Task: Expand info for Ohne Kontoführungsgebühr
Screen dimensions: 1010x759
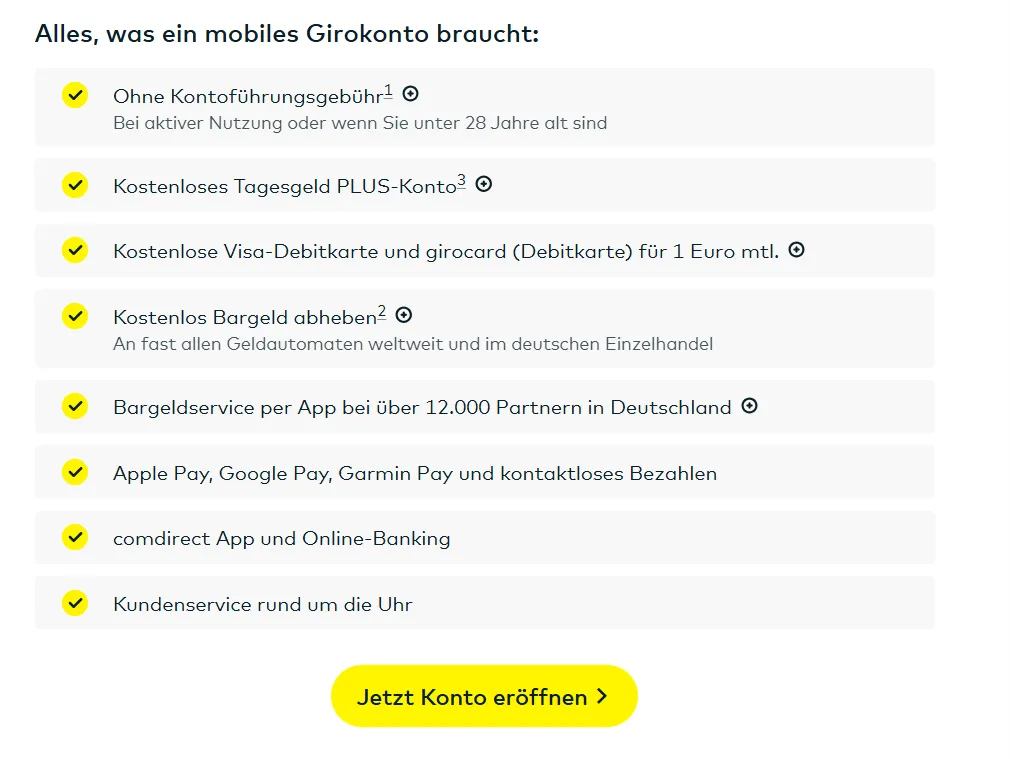Action: point(410,94)
